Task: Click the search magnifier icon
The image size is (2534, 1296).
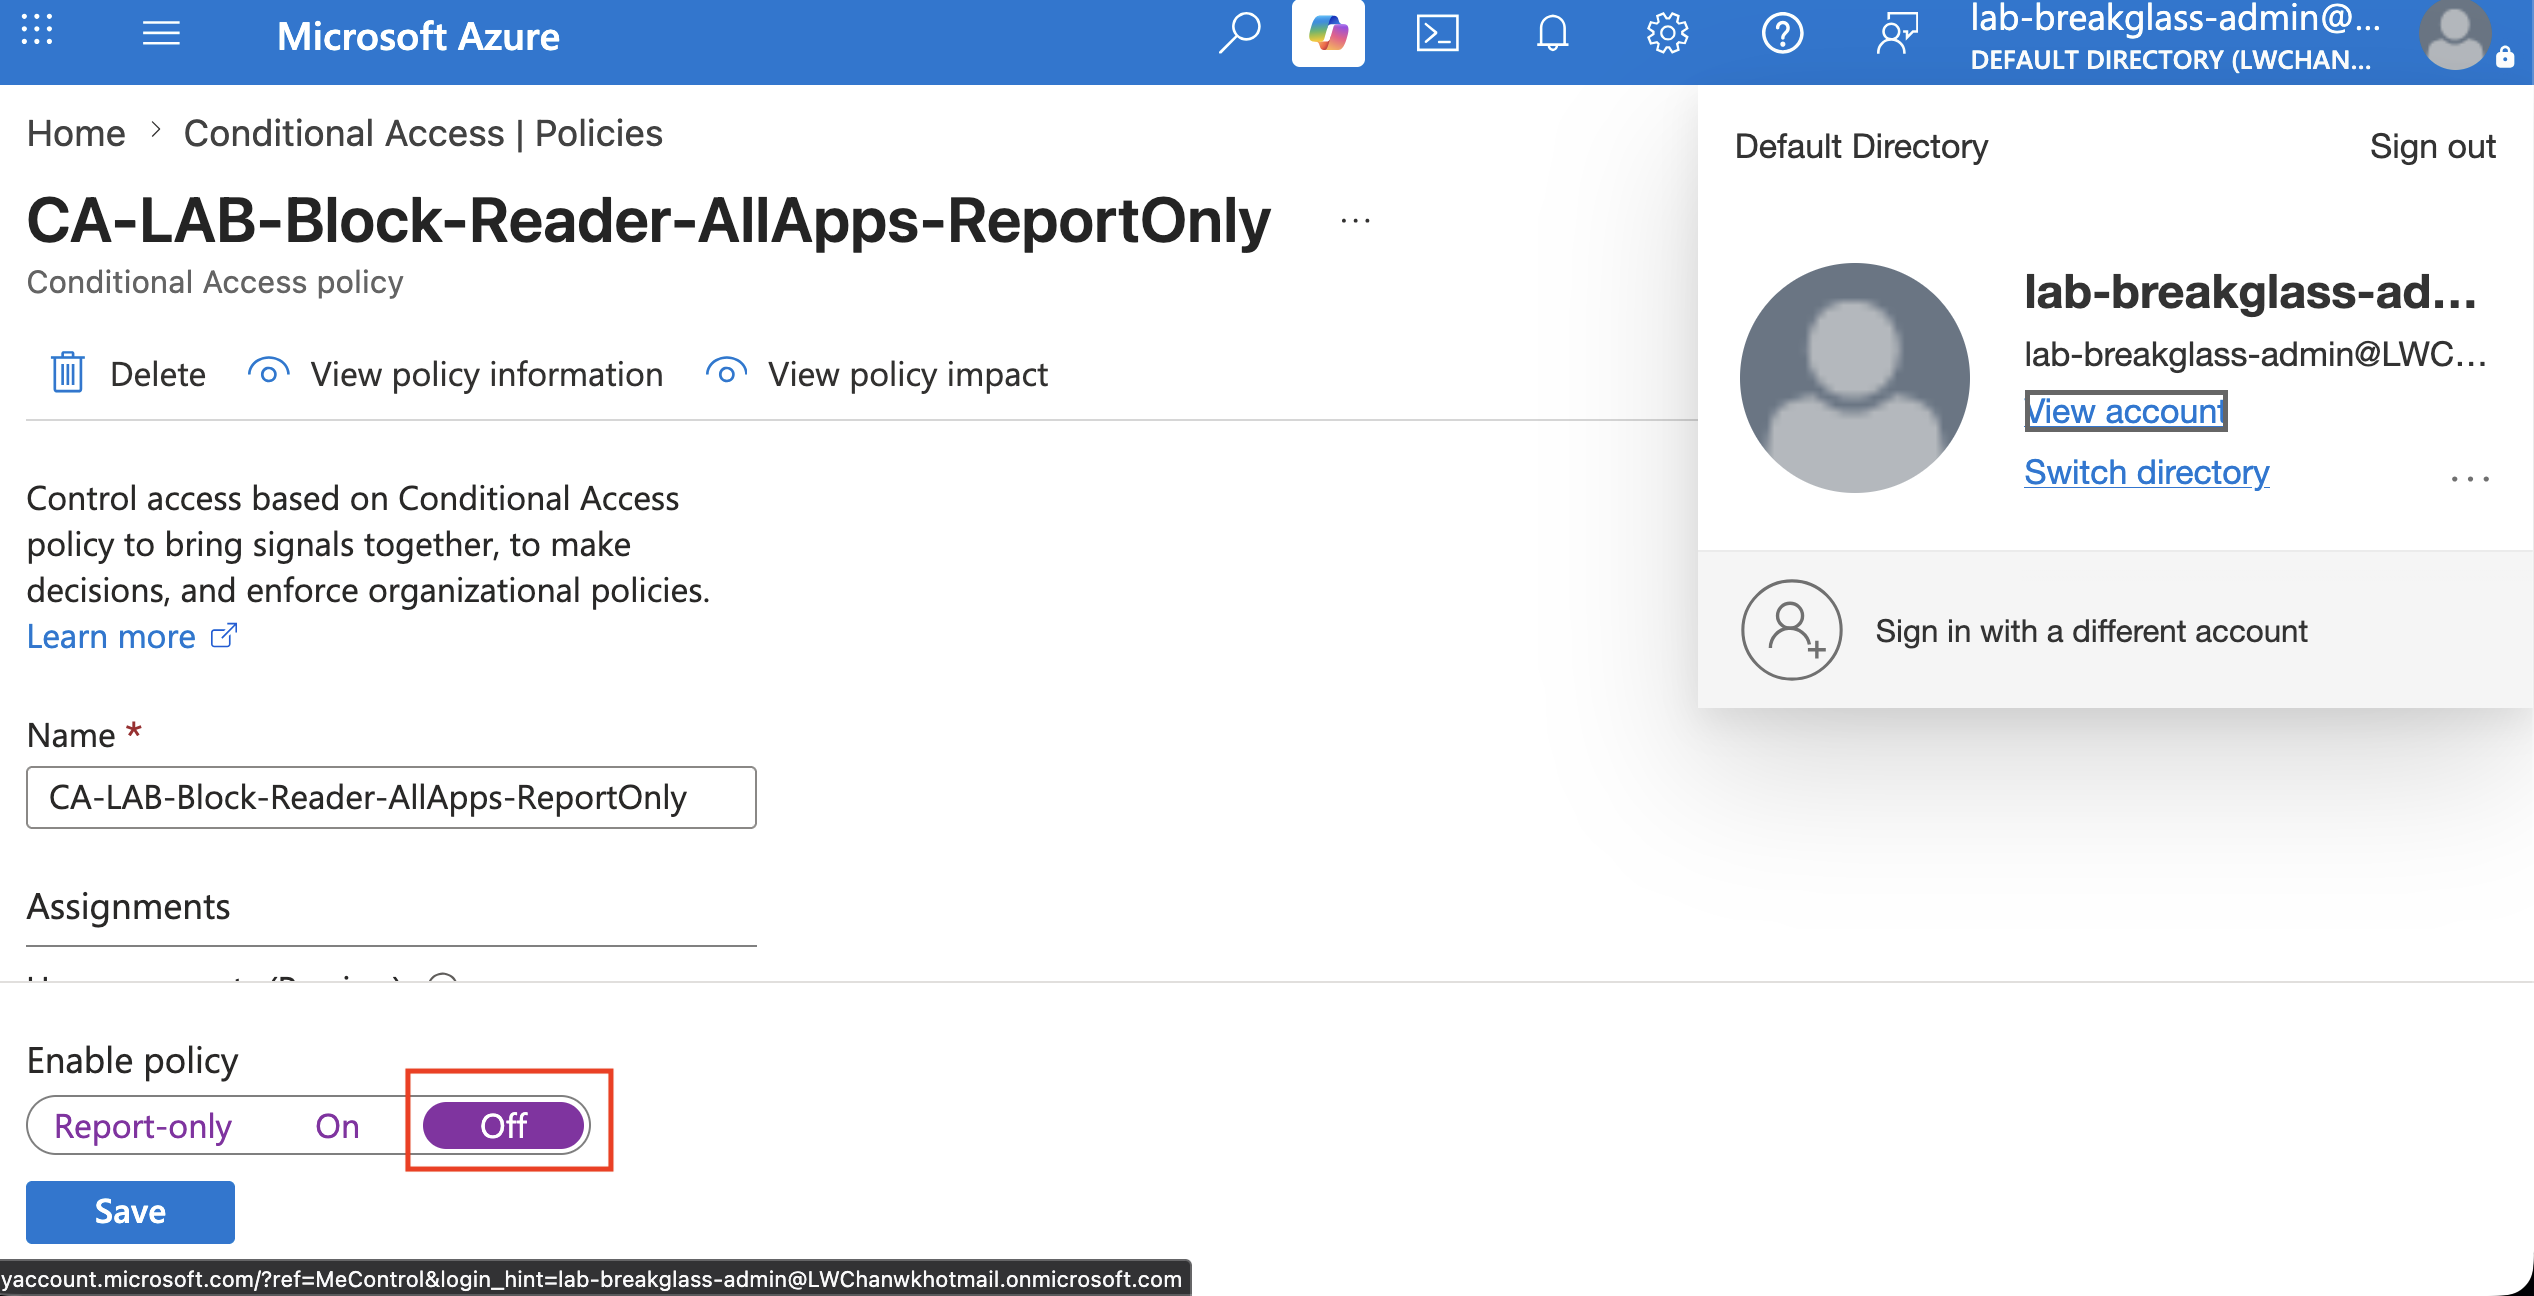Action: pyautogui.click(x=1239, y=34)
